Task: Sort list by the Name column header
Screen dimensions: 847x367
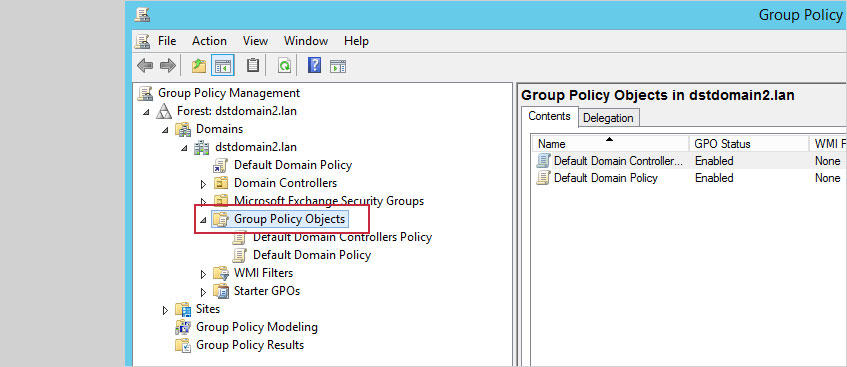Action: coord(610,144)
